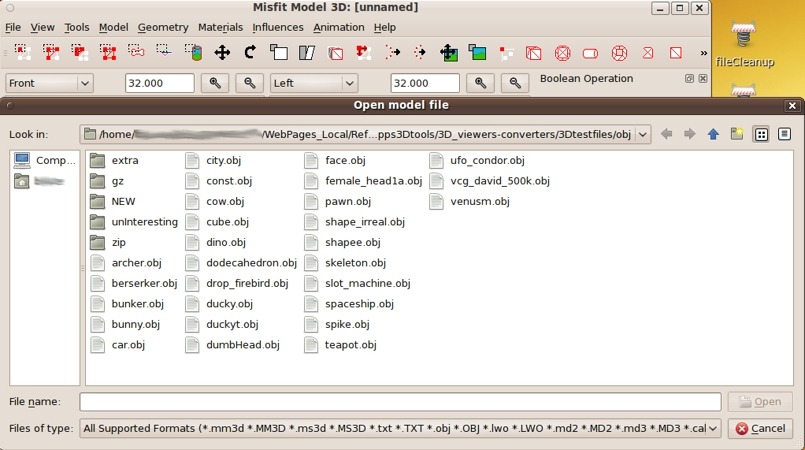Float the Boolean Operation panel
Viewport: 805px width, 450px height.
689,79
